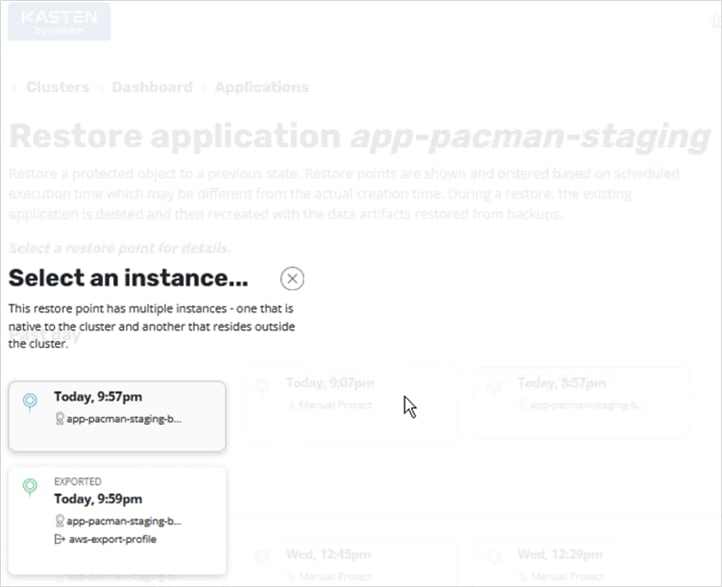Click app-pacman-staging-b... text in 9:57pm card

click(x=124, y=419)
